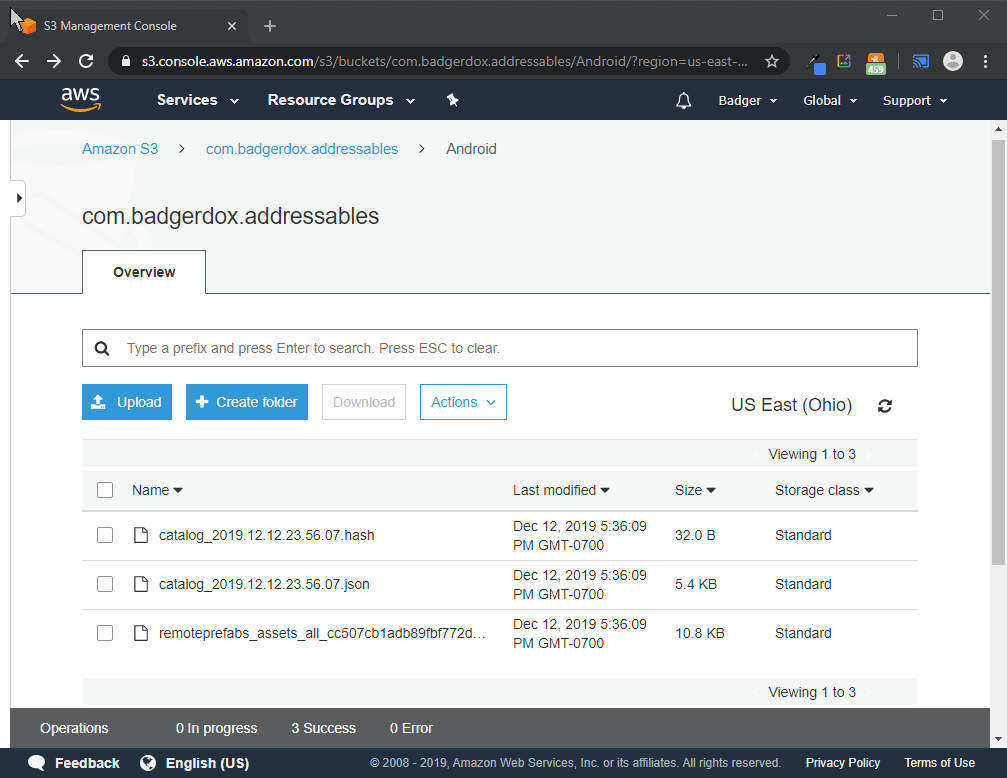1007x778 pixels.
Task: Switch to the S3 Management Console browser tab
Action: pos(126,26)
